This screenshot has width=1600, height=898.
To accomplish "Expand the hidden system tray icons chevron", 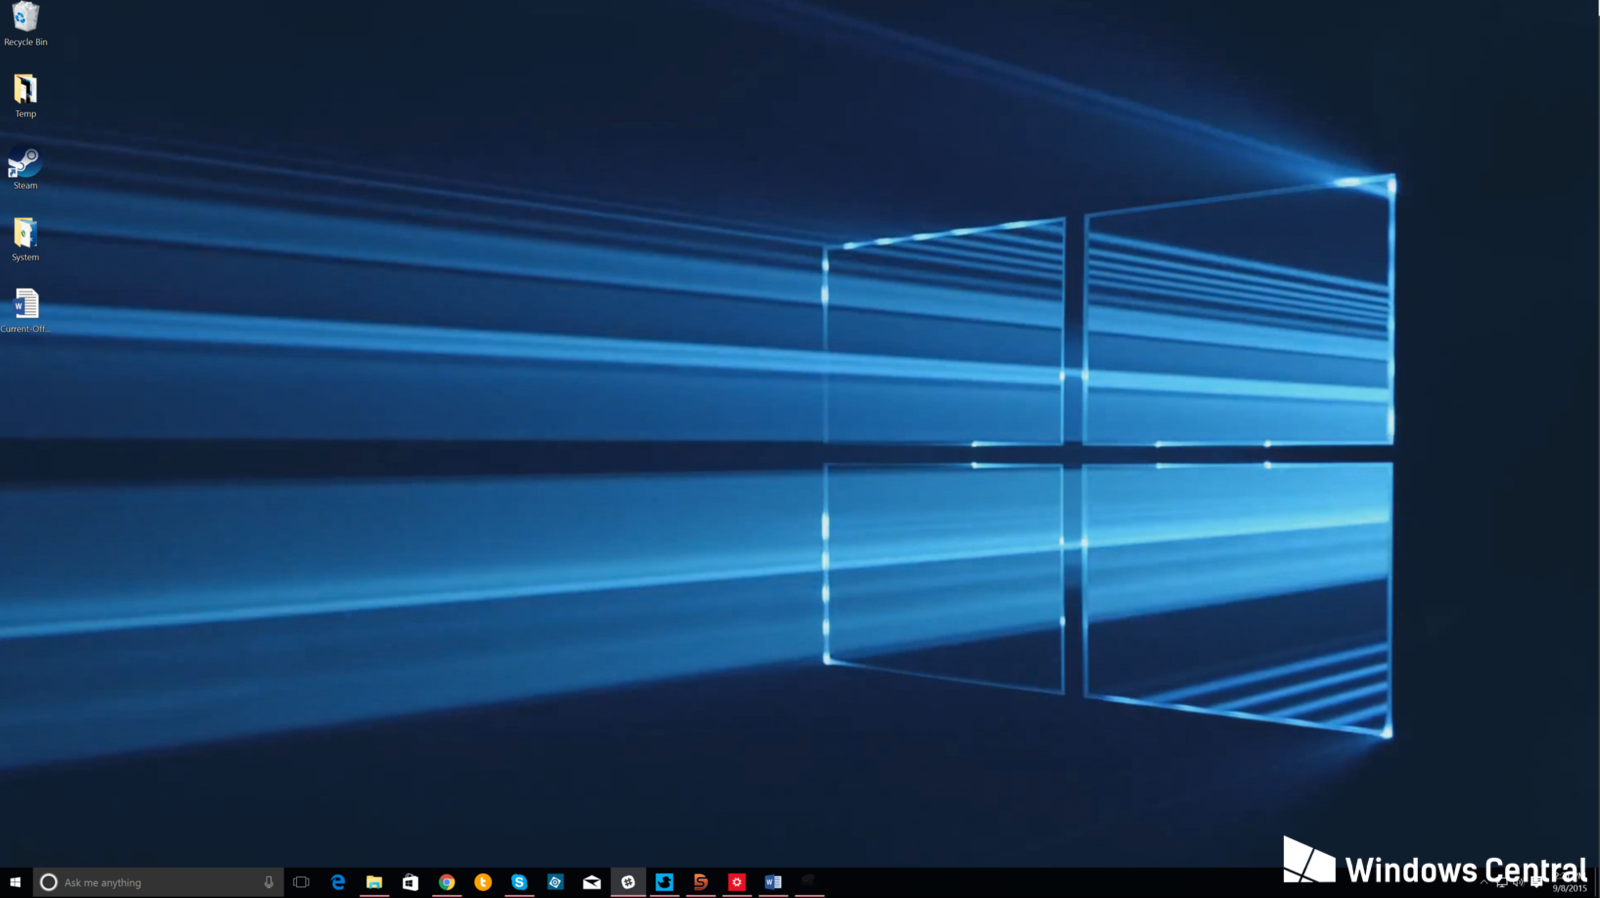I will point(1484,883).
